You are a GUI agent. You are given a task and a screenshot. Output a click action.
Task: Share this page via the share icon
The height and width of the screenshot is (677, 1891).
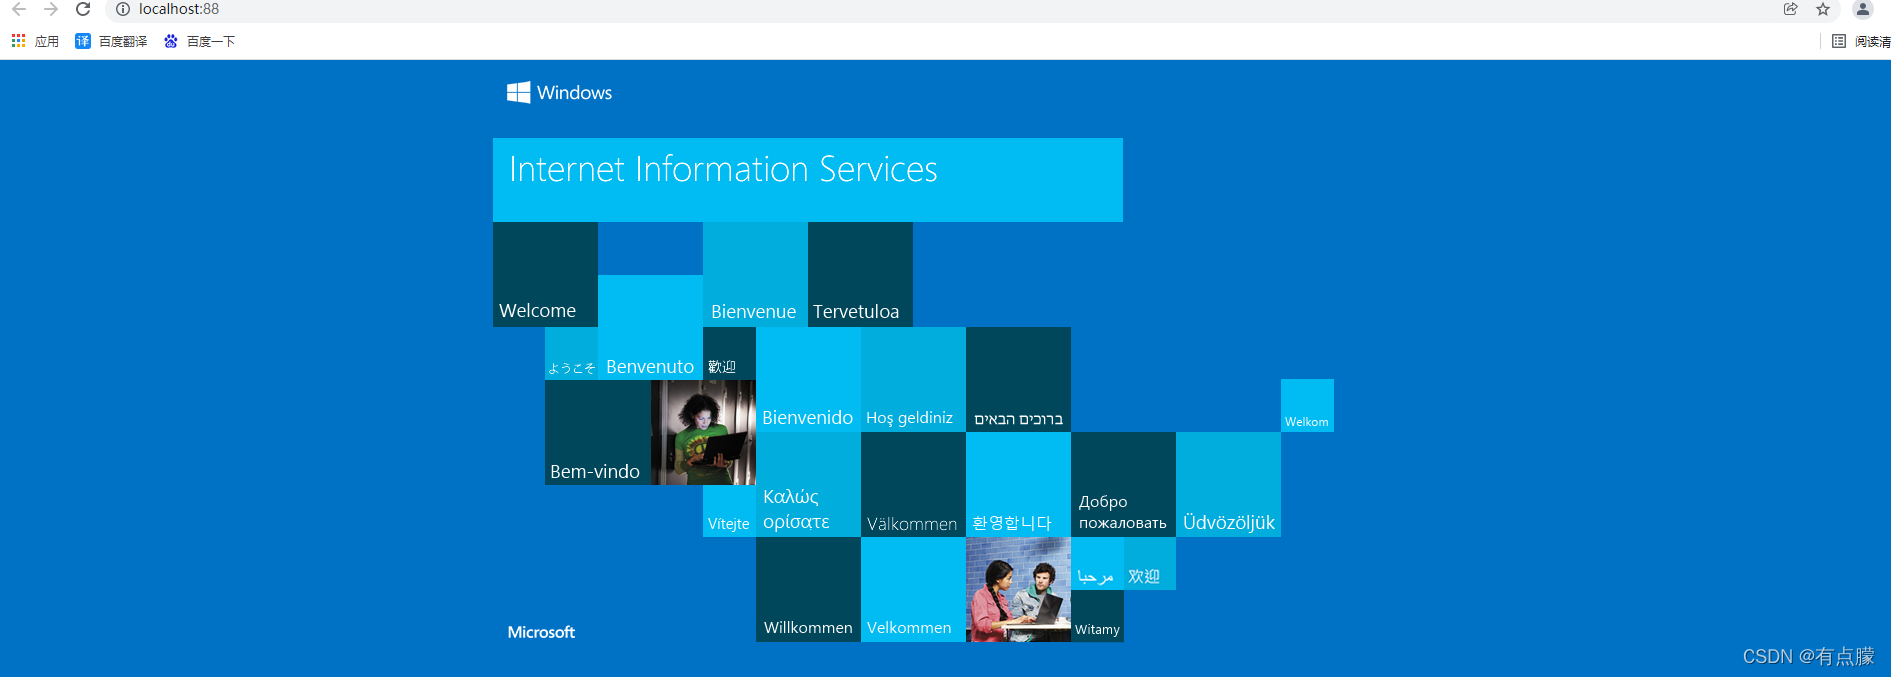(x=1790, y=9)
